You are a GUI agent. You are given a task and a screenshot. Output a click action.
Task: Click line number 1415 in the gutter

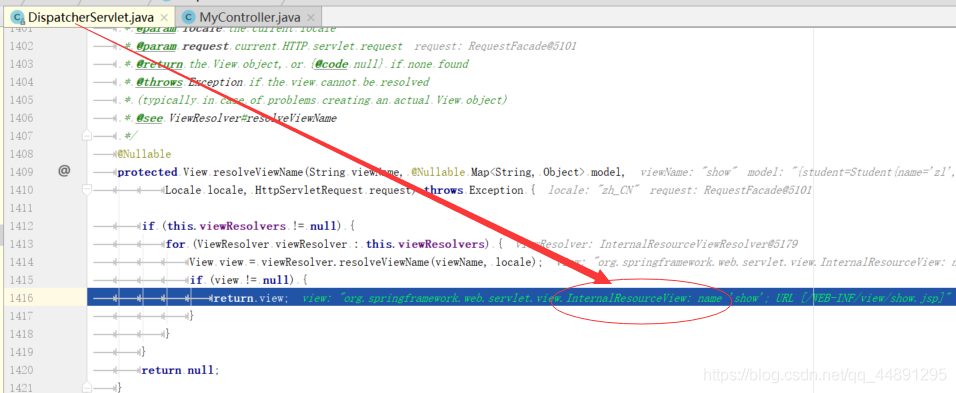(22, 280)
